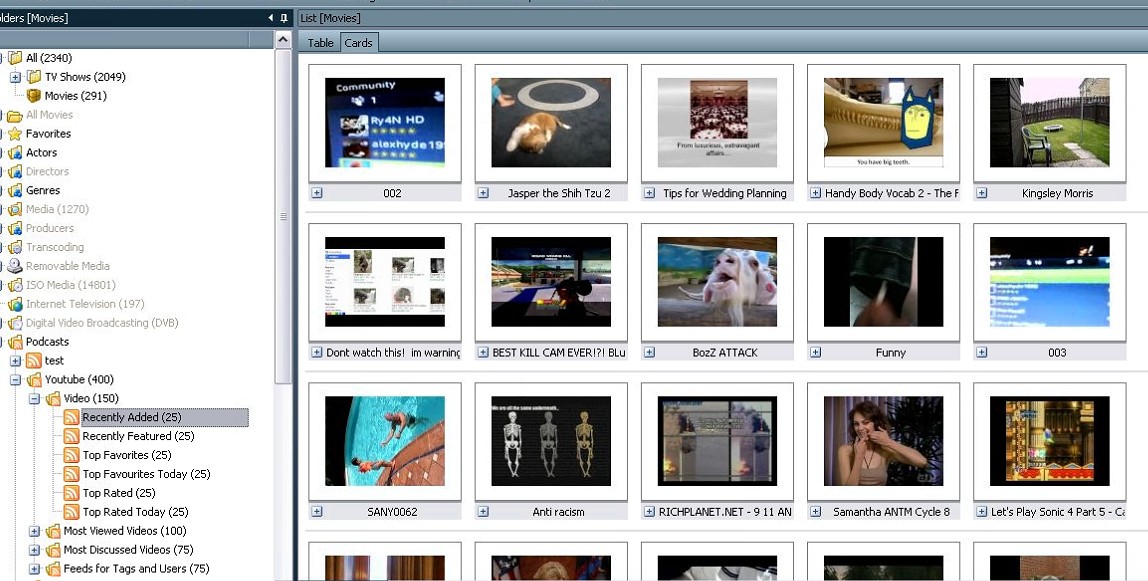
Task: Click RSS icon of Top Favorites (25)
Action: [x=71, y=455]
